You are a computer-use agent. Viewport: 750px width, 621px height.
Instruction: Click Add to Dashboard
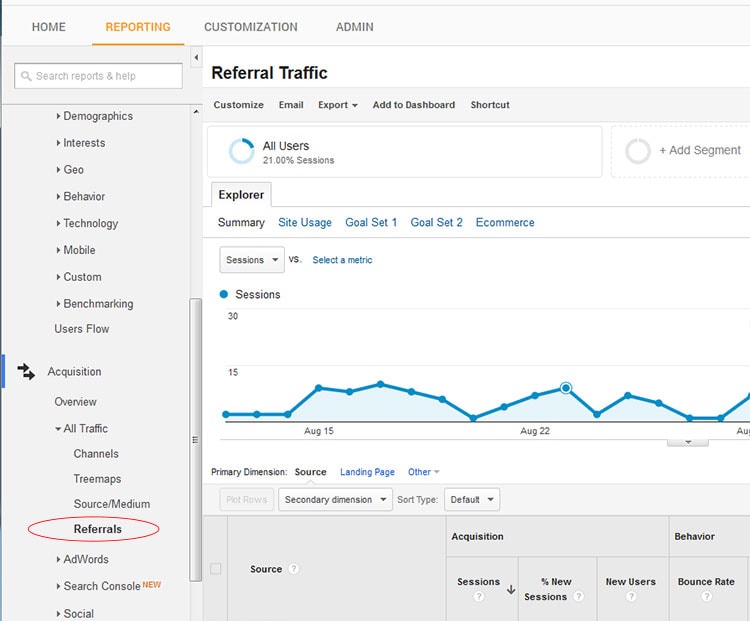click(x=414, y=105)
